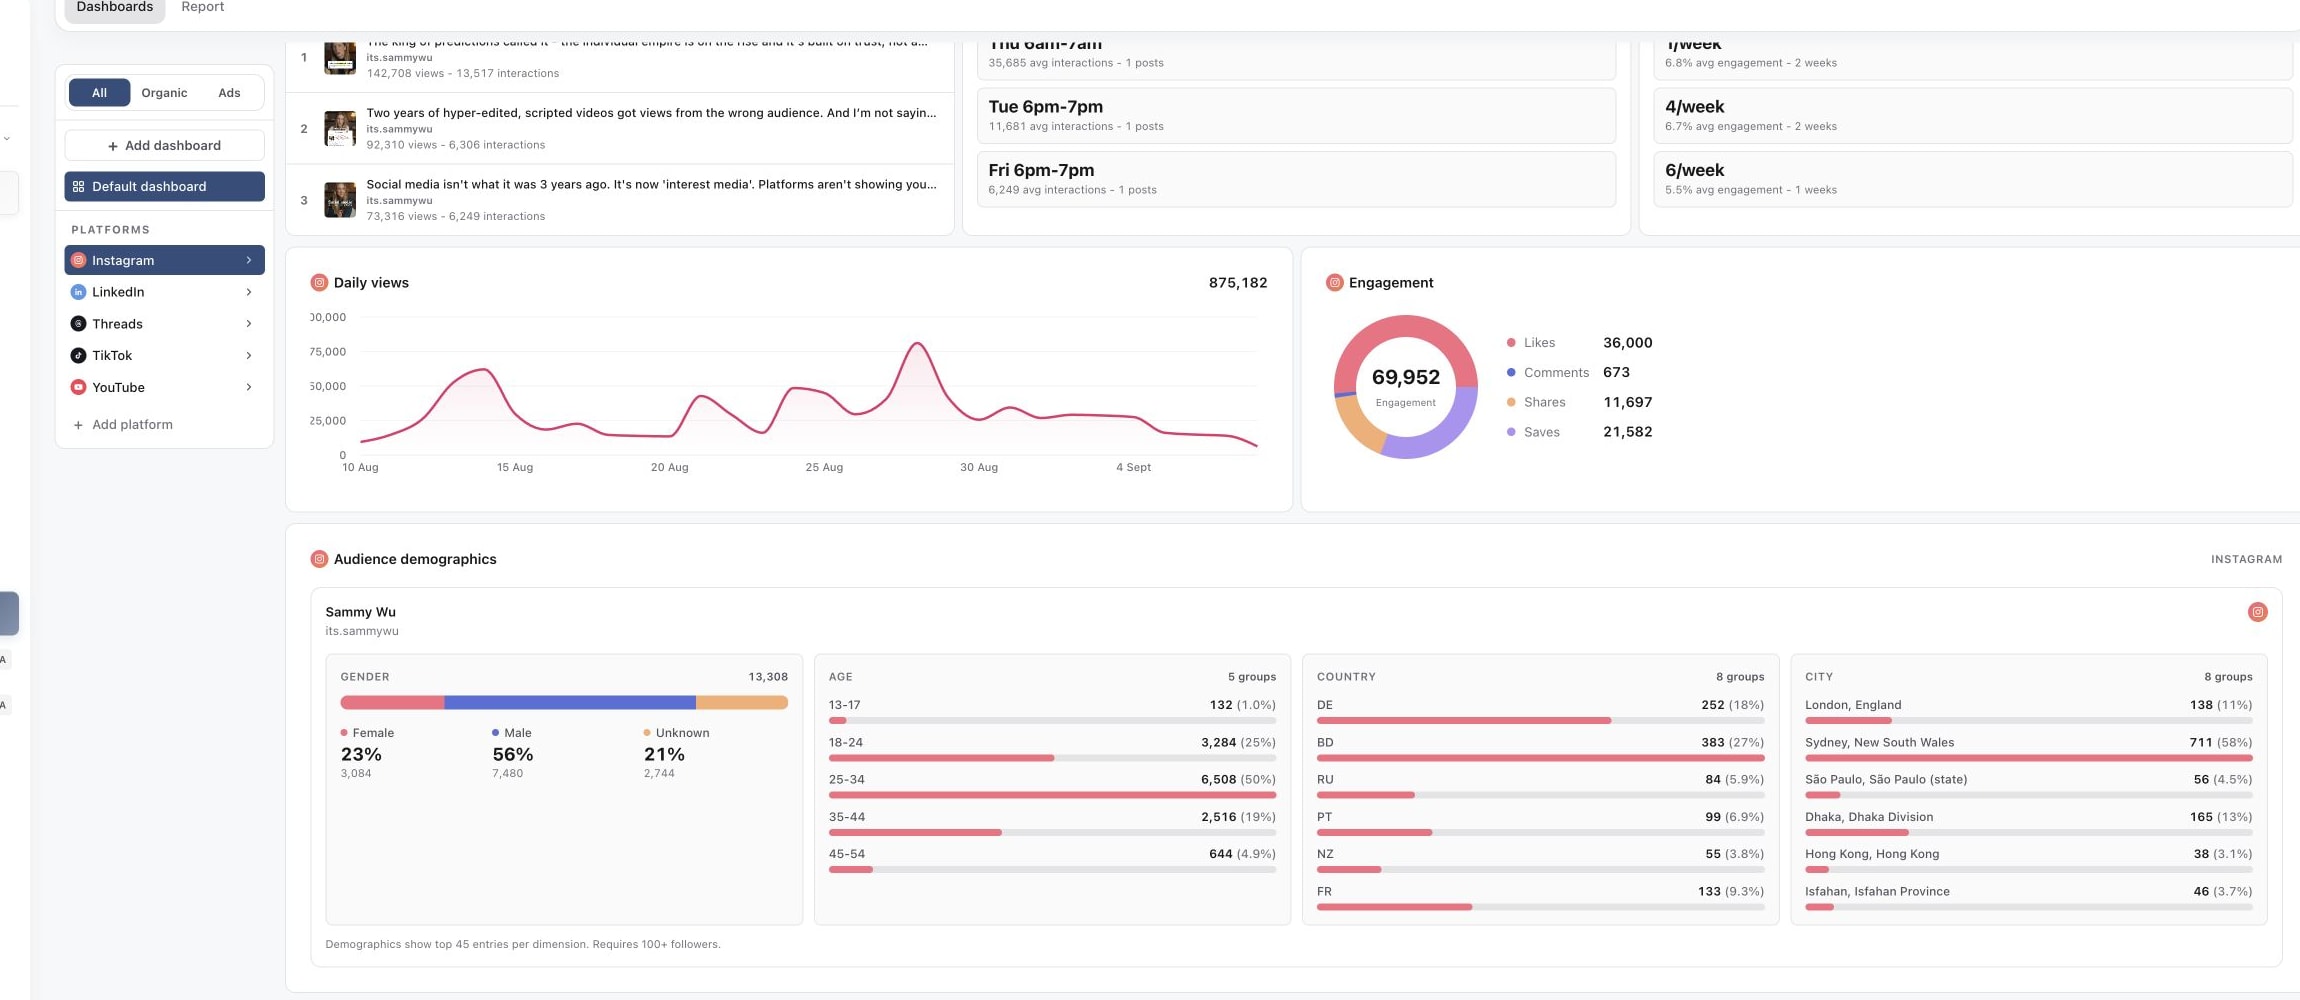Click the Sydney, New South Wales city row
The image size is (2300, 1000).
(2028, 749)
